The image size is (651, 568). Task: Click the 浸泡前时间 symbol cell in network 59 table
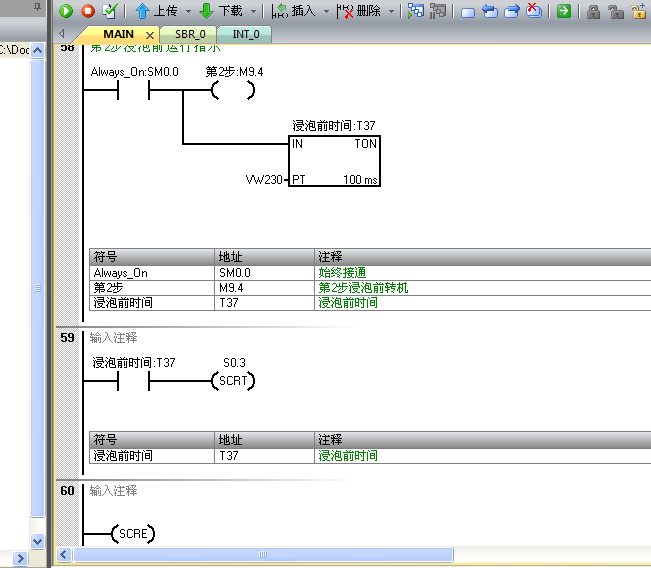pyautogui.click(x=152, y=456)
